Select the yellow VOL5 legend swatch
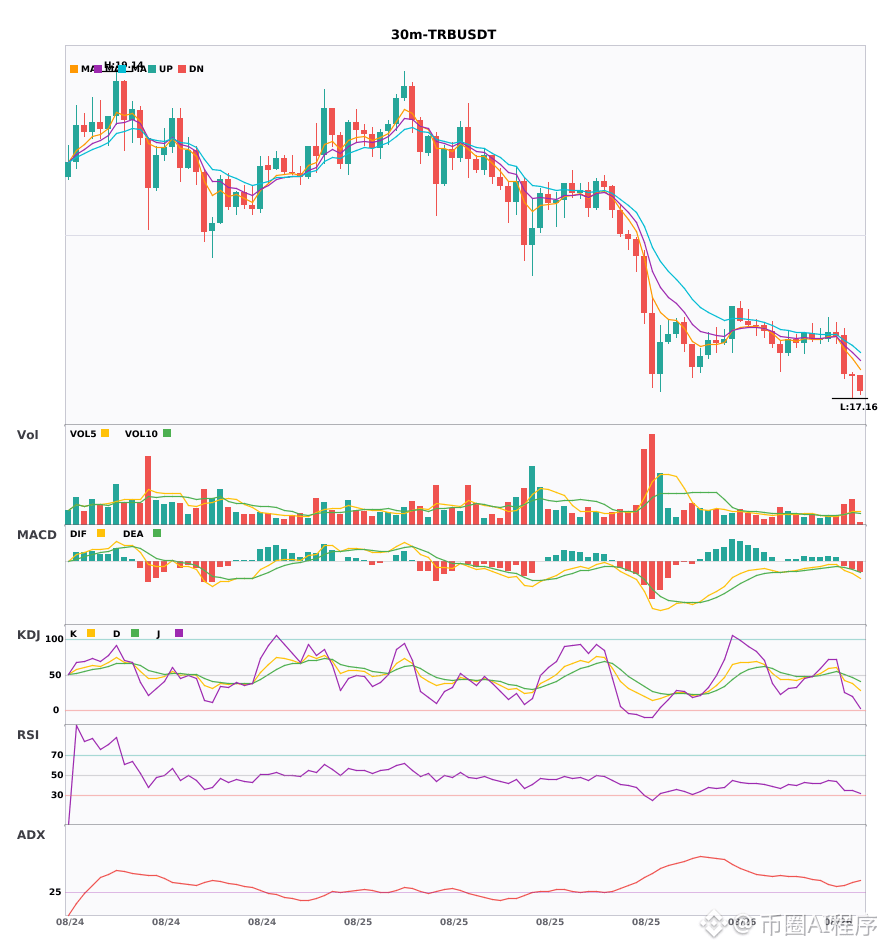The width and height of the screenshot is (885, 950). pos(105,433)
